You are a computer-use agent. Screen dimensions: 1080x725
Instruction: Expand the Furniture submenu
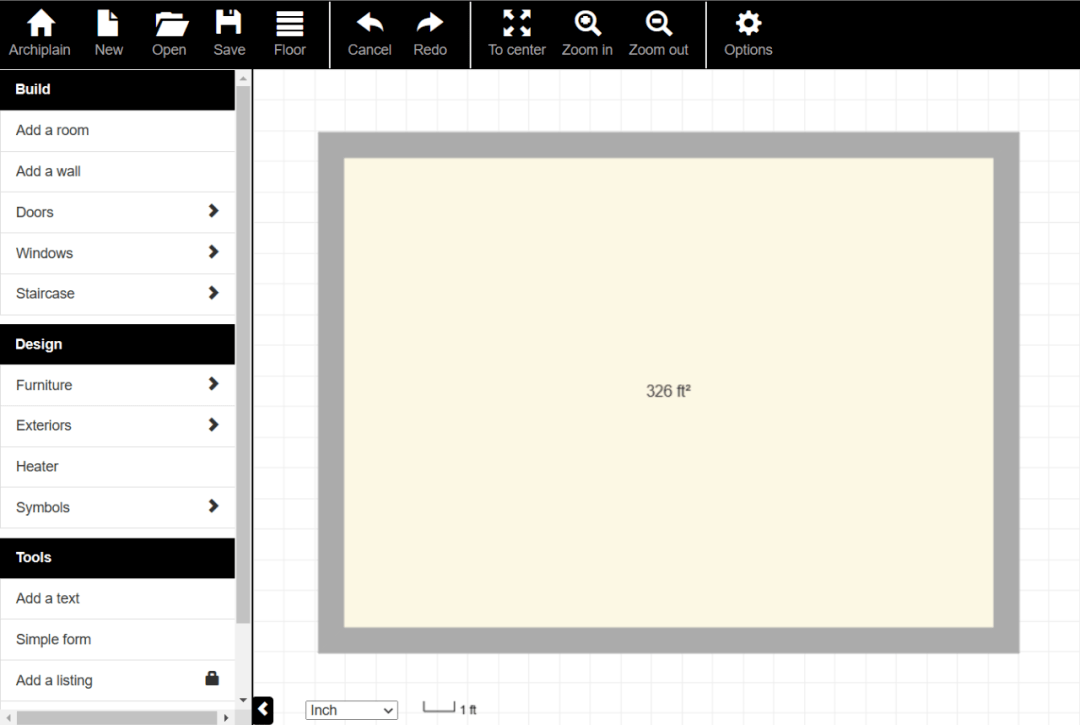coord(117,385)
